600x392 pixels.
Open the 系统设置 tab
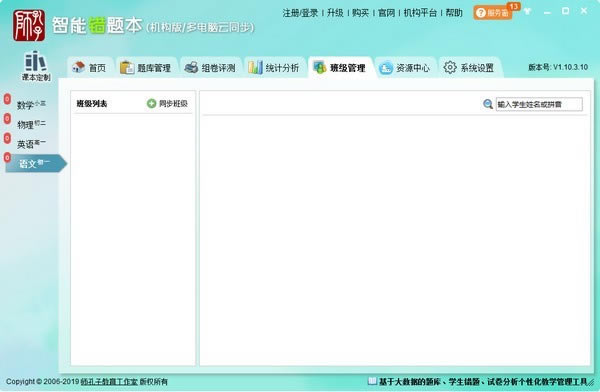coord(469,68)
